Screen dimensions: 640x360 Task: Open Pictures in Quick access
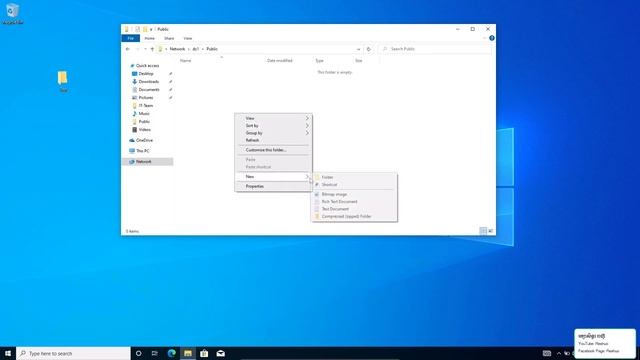(x=146, y=98)
